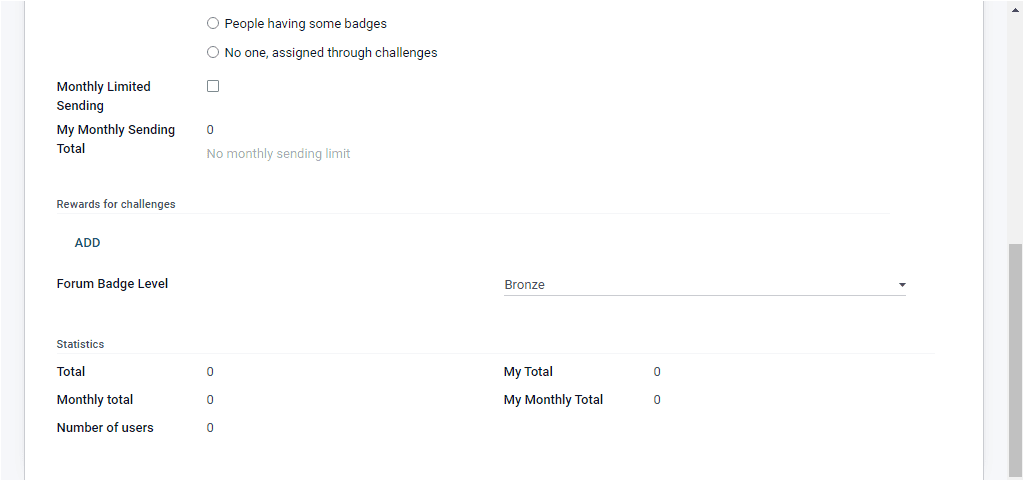Select "People having some badges" radio option
Screen dimensions: 1024x481
(x=213, y=24)
